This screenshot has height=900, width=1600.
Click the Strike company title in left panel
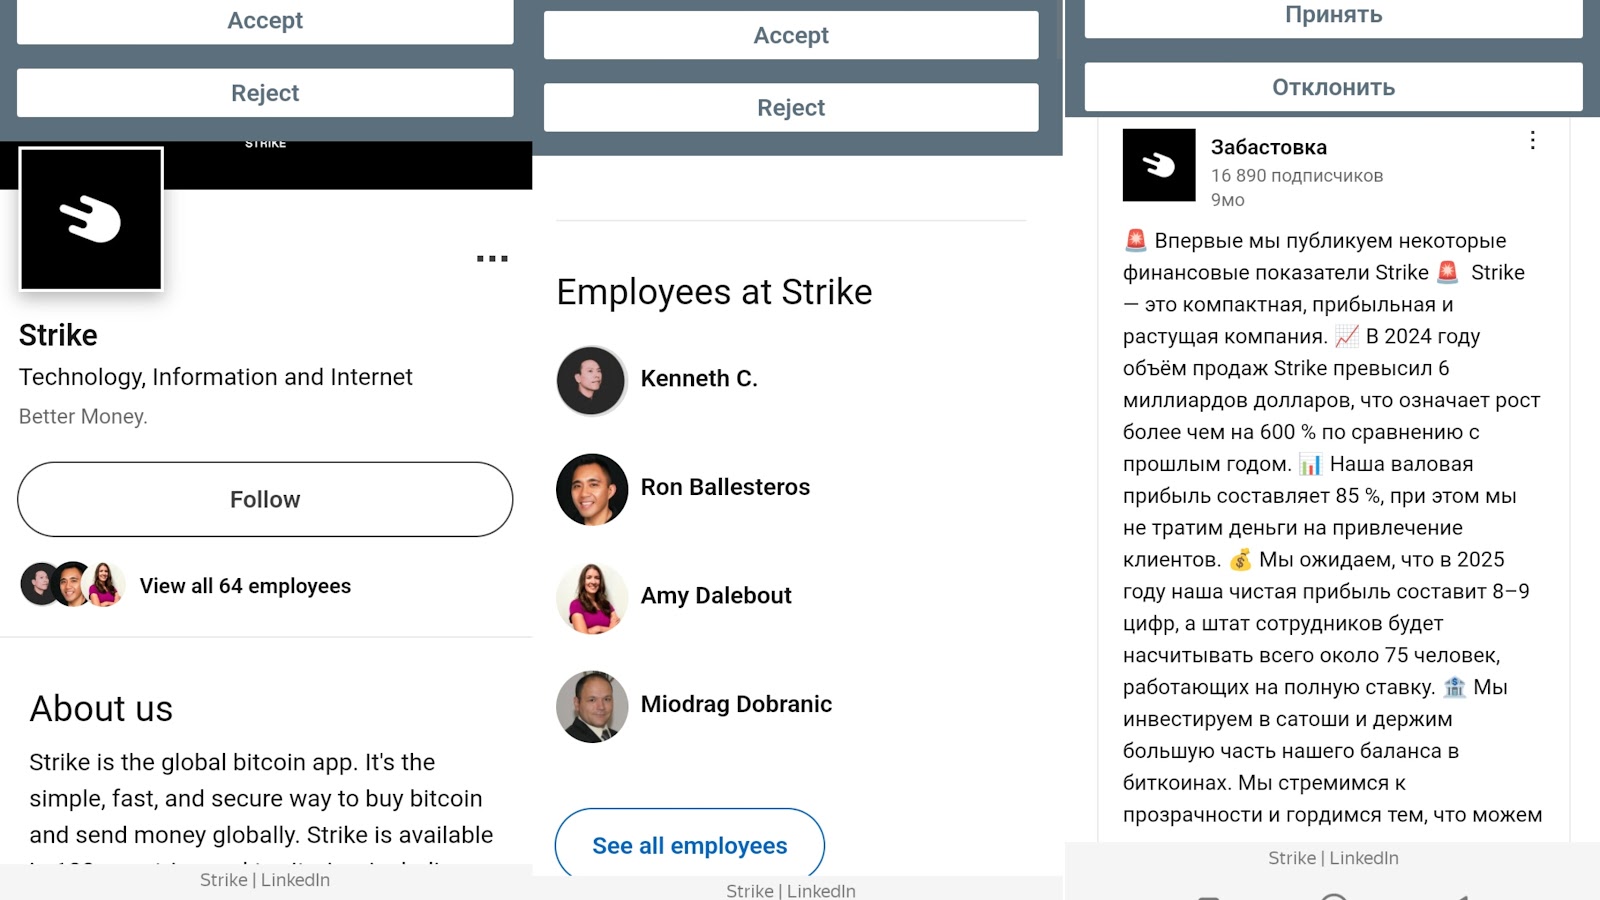tap(58, 335)
